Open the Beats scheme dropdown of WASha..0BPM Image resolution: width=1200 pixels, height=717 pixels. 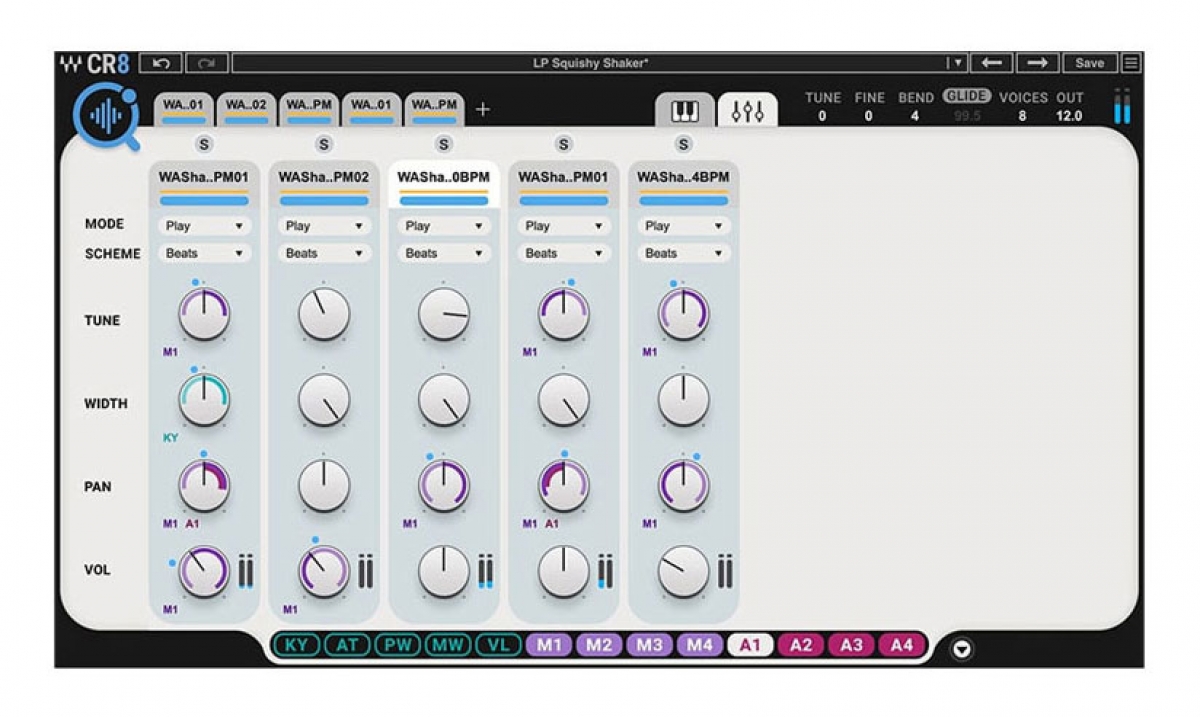coord(444,253)
